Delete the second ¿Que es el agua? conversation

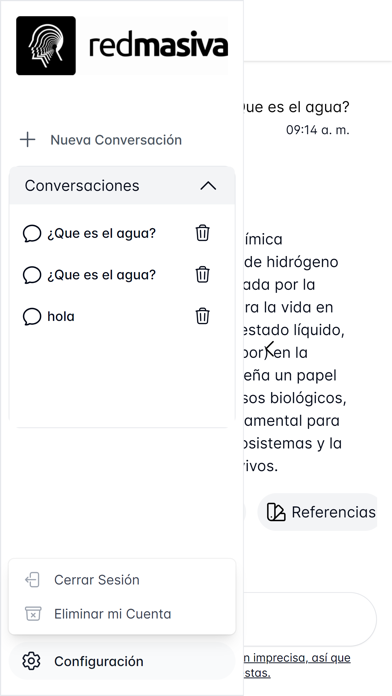[202, 275]
